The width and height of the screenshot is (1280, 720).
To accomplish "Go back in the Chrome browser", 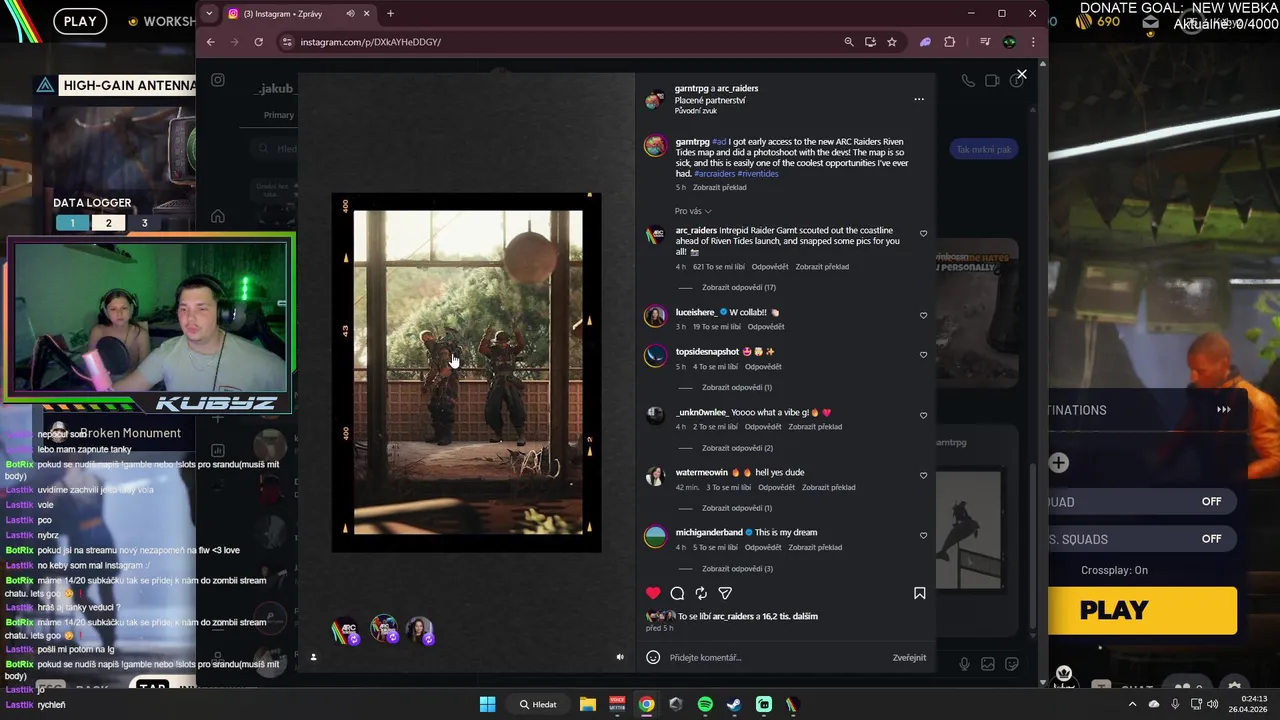I will coord(210,42).
